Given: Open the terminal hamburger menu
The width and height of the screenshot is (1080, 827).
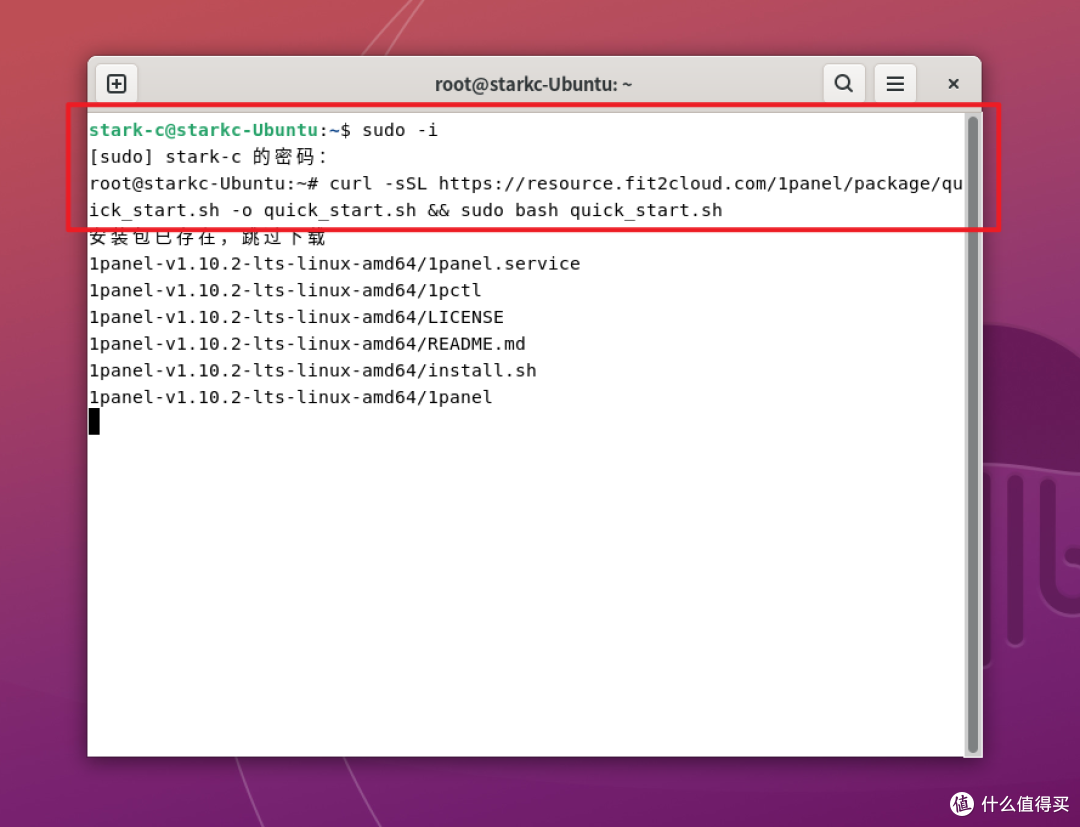Looking at the screenshot, I should point(895,84).
